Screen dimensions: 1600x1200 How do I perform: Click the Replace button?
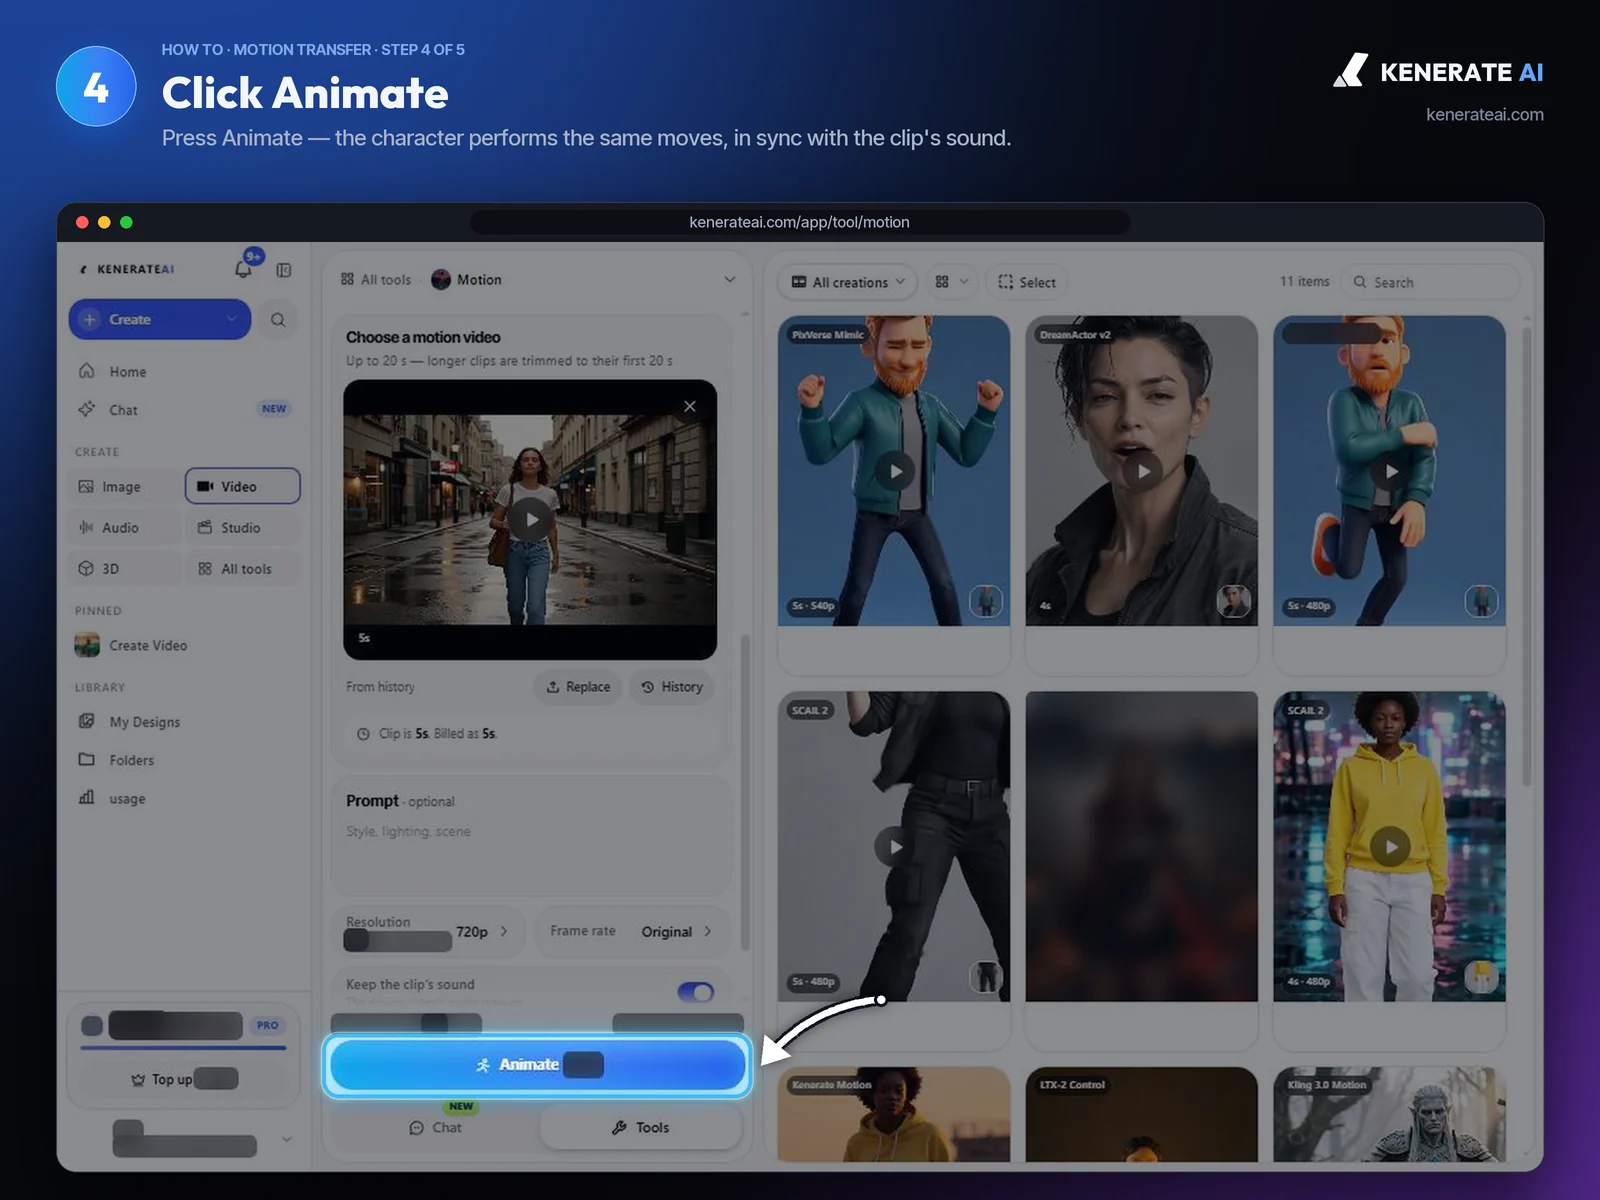tap(578, 687)
